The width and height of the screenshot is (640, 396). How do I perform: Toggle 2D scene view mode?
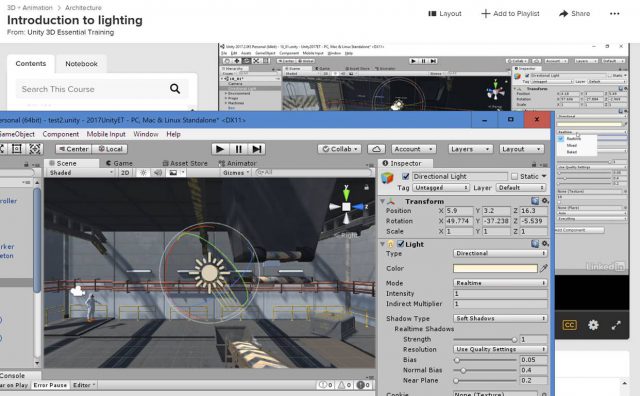[125, 173]
